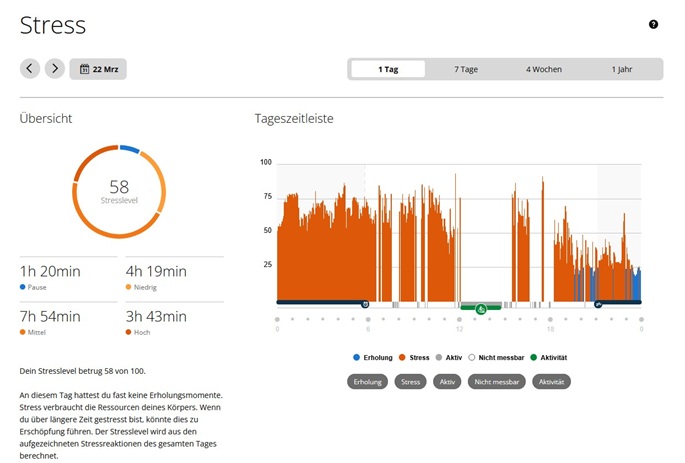
Task: Switch to the 4 Wochen view
Action: pyautogui.click(x=544, y=70)
